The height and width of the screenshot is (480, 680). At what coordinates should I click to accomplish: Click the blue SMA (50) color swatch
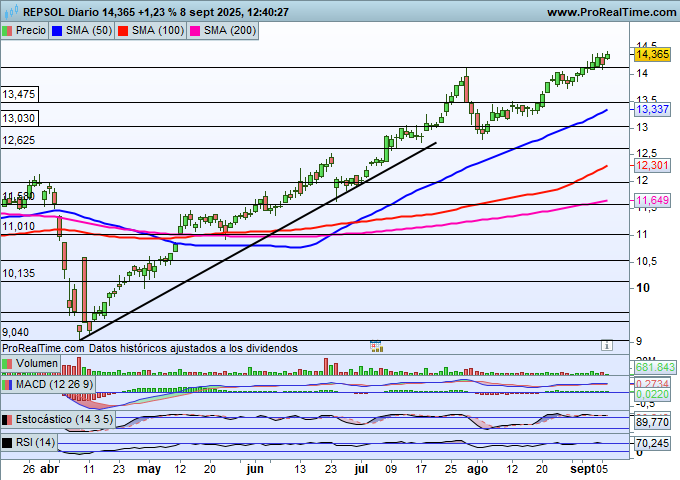point(59,31)
